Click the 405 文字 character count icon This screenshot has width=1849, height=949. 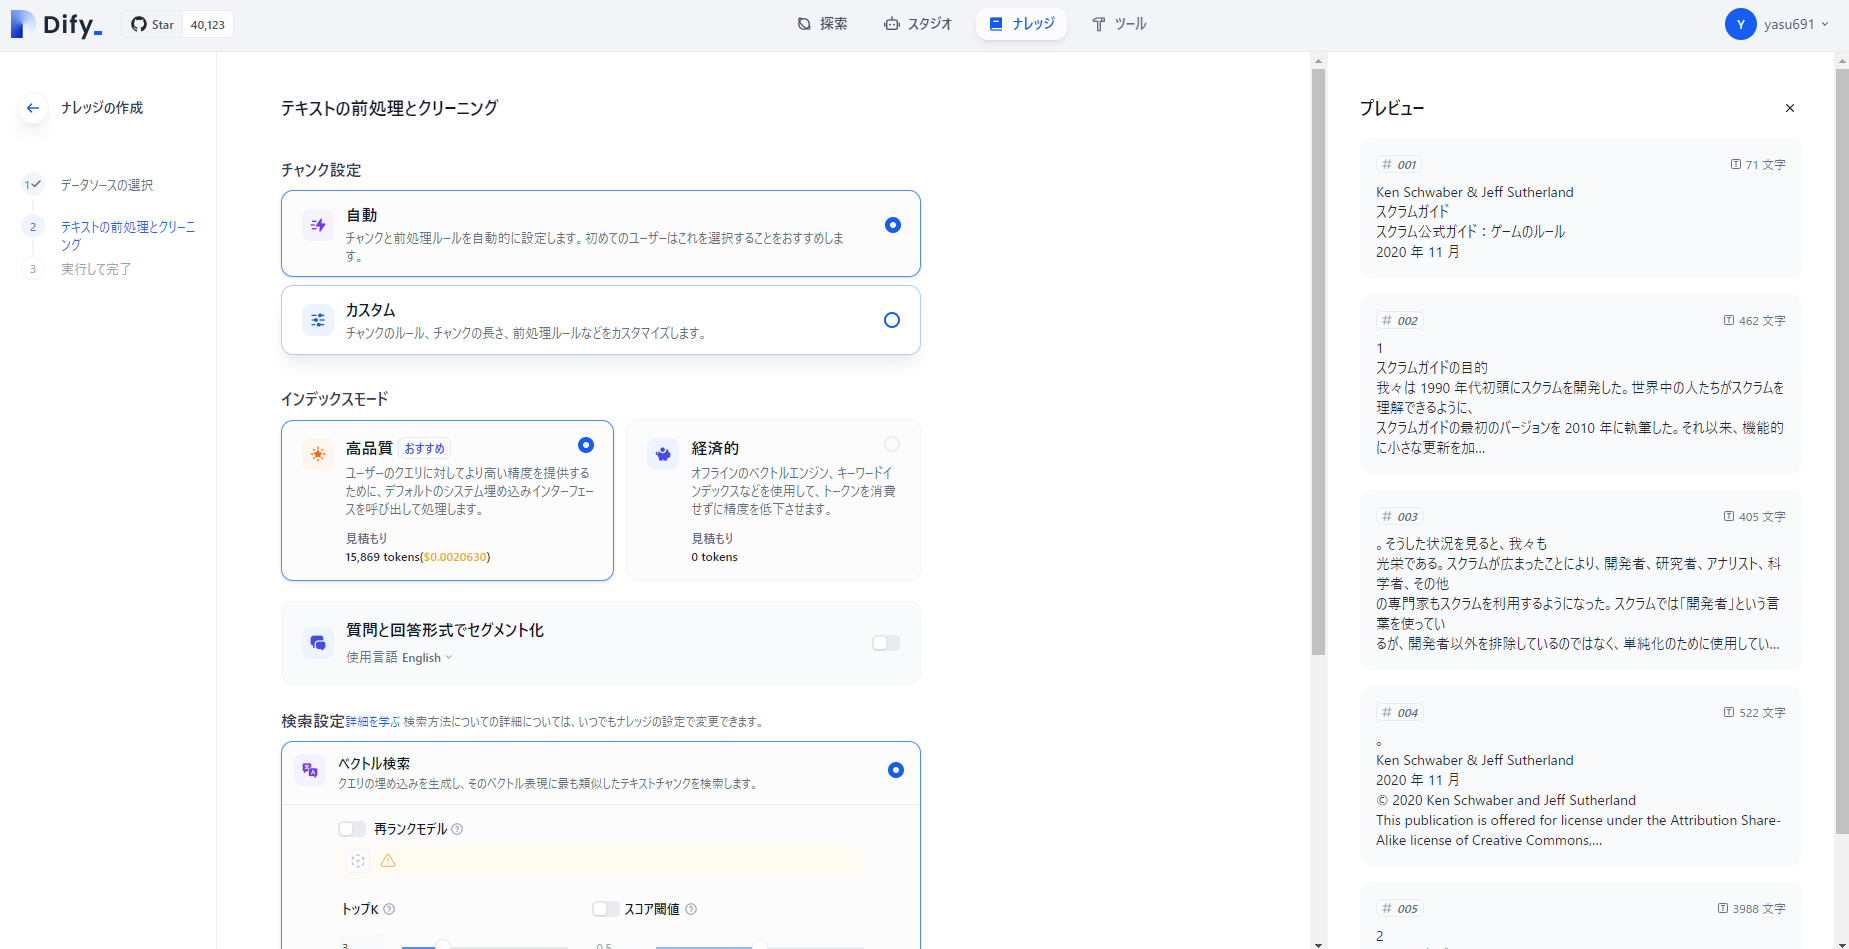[1729, 517]
